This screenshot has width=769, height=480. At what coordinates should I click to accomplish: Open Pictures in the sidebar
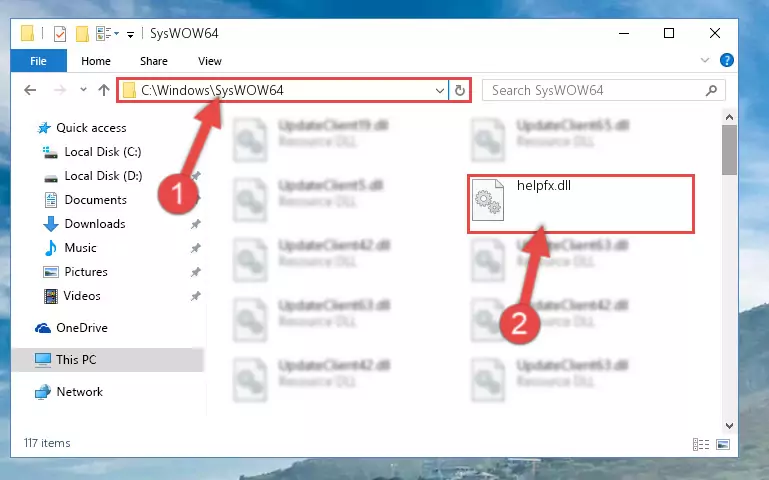point(86,272)
